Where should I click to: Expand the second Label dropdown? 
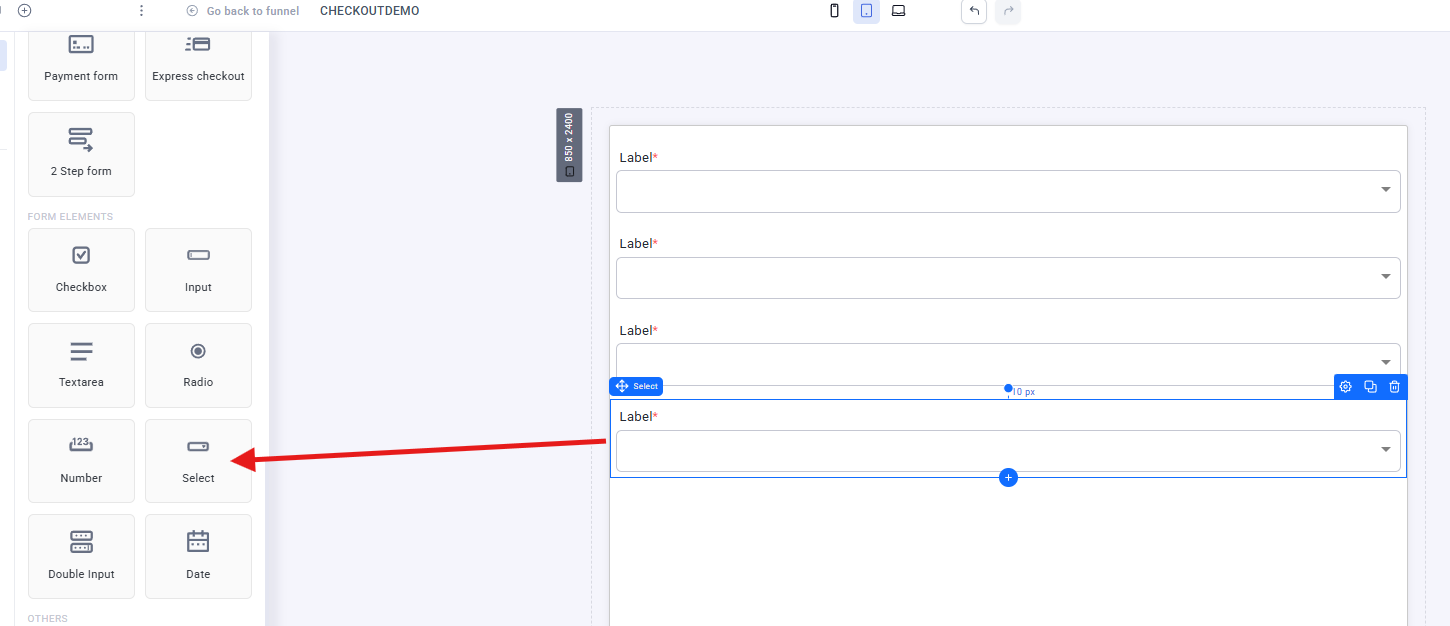[1007, 277]
